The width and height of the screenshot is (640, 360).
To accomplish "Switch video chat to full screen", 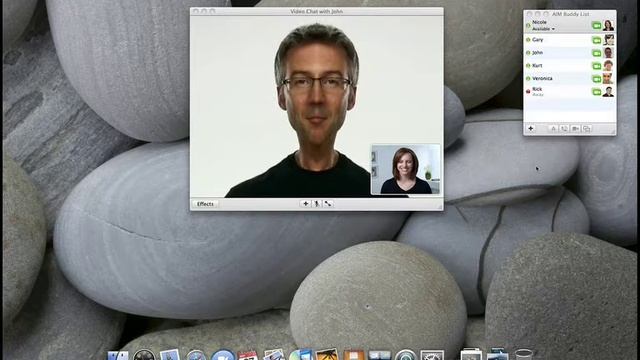I will pos(328,203).
